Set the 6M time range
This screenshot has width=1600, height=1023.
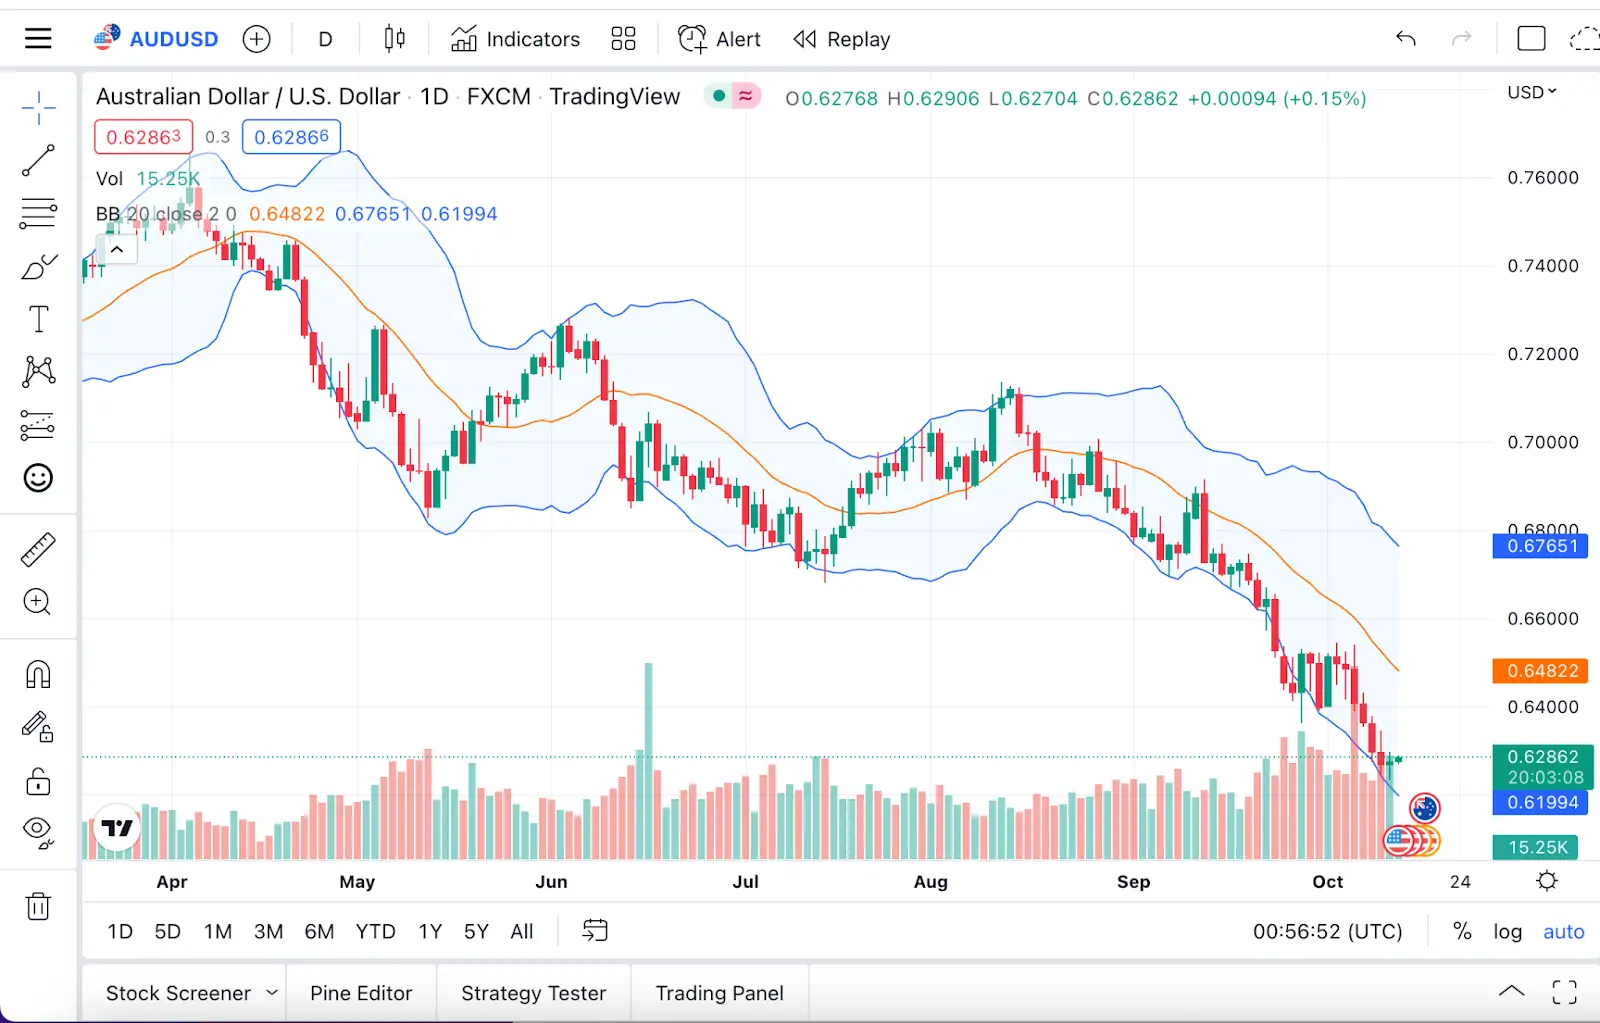click(x=319, y=931)
